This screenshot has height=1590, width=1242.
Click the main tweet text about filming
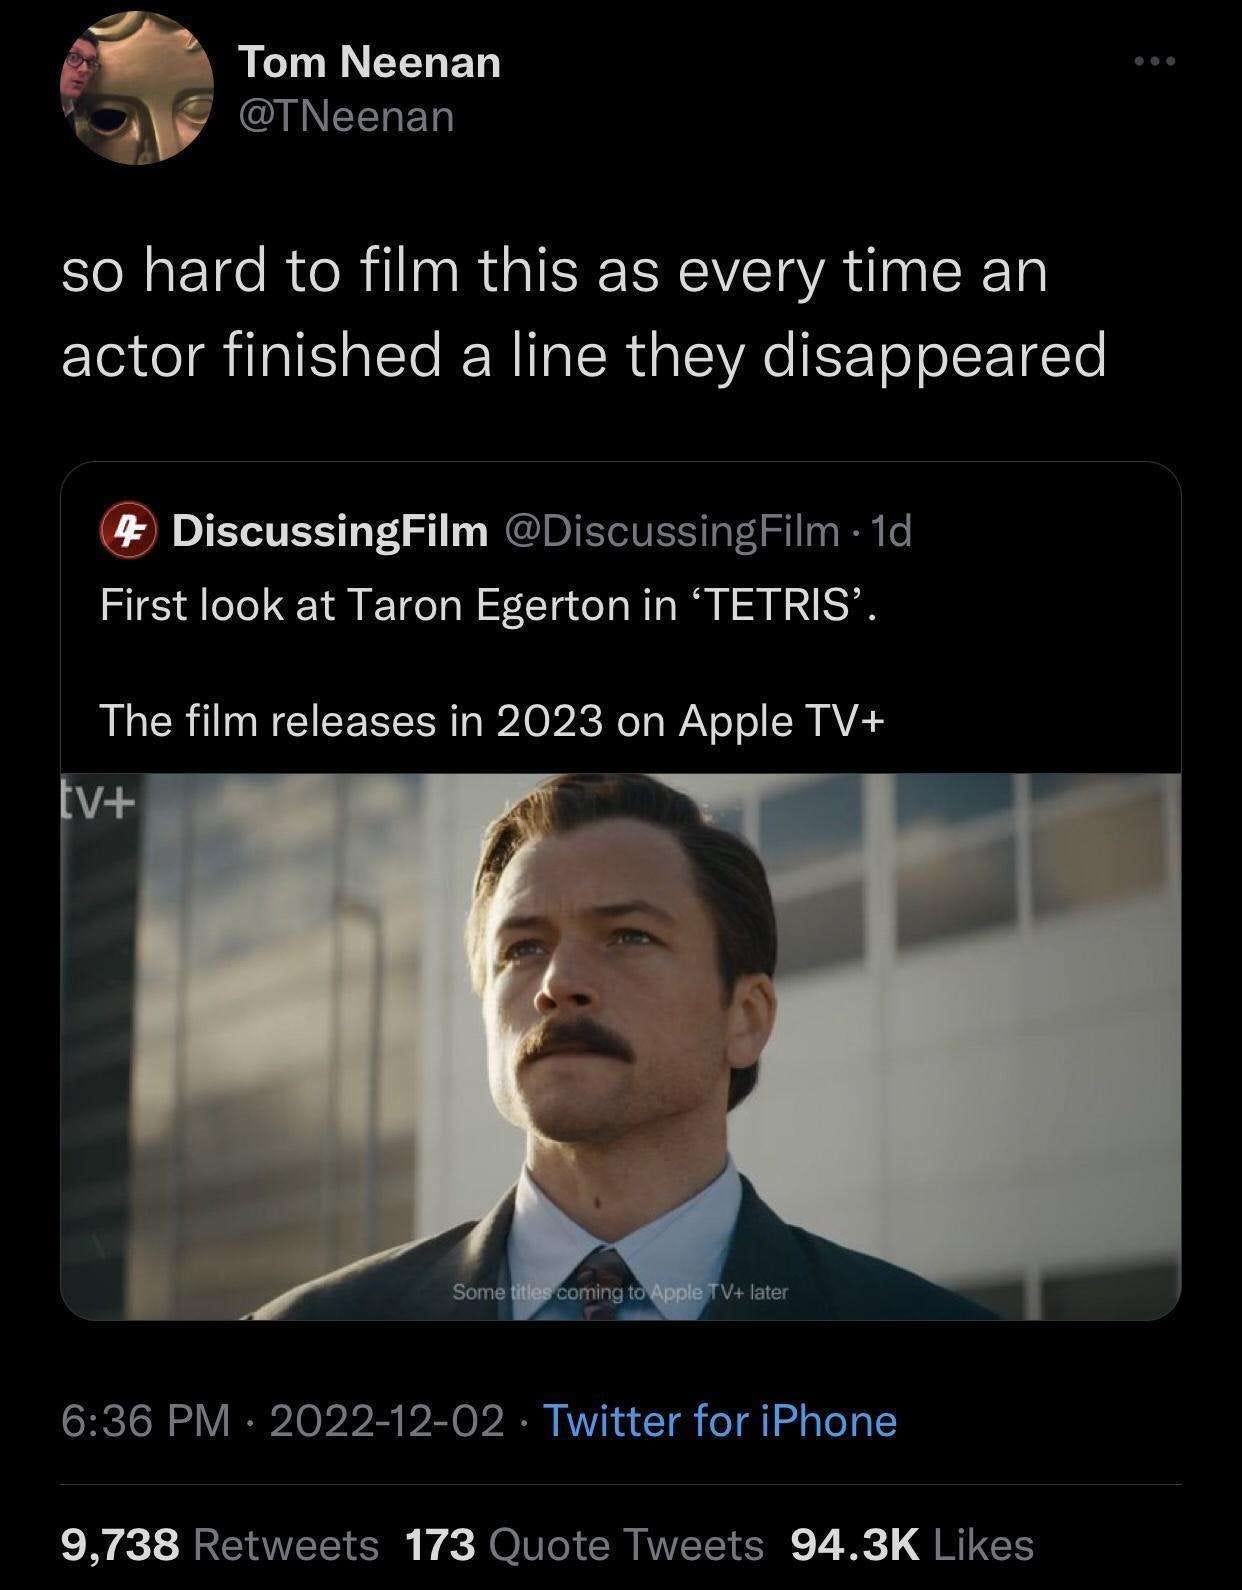(x=584, y=313)
